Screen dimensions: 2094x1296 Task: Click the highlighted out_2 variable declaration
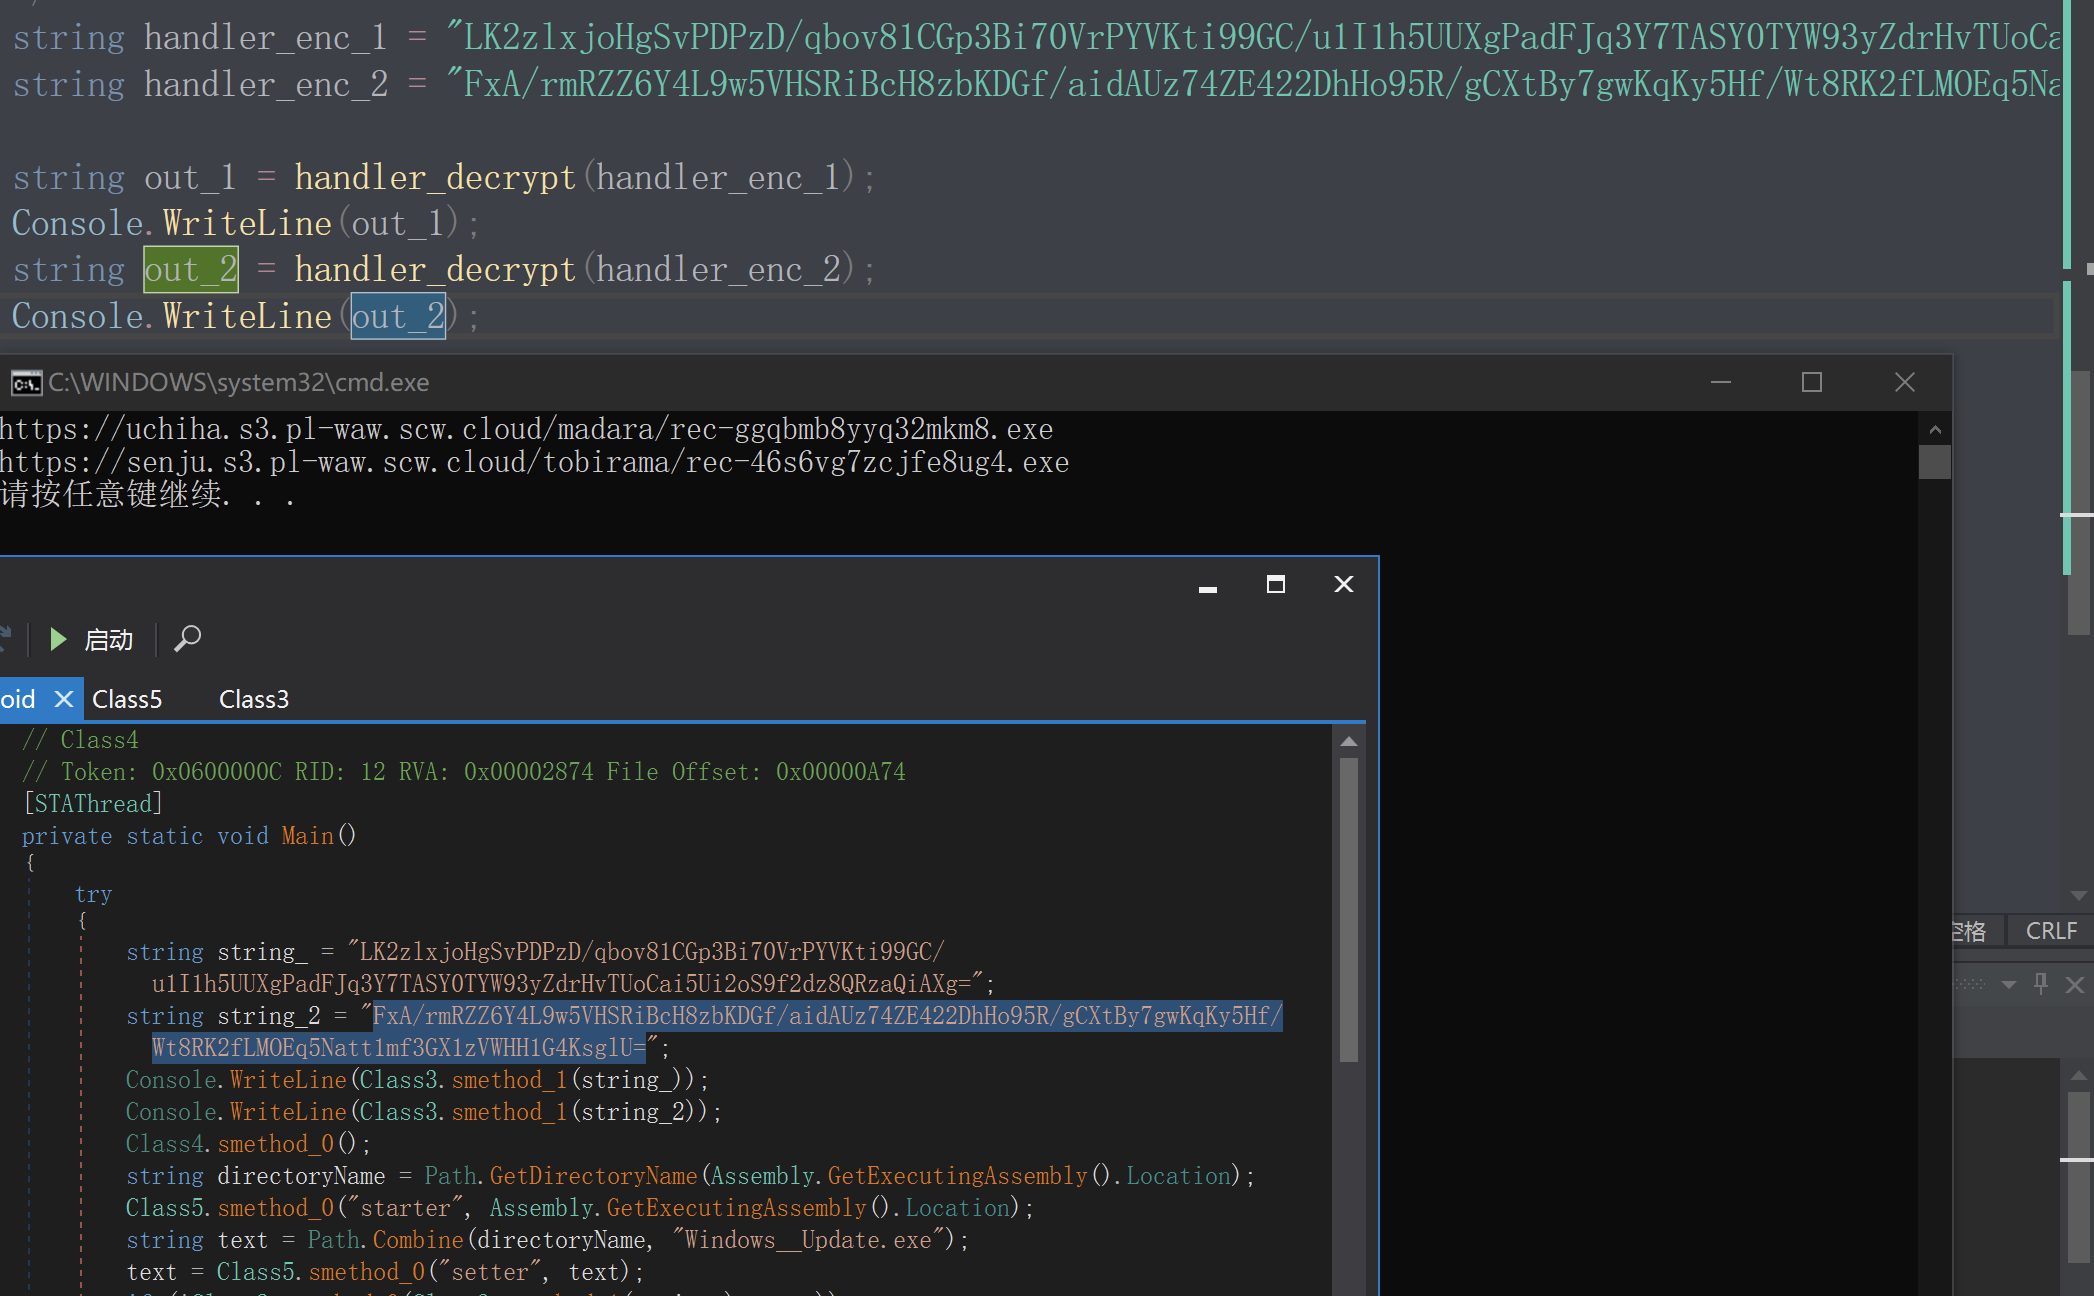pos(191,269)
